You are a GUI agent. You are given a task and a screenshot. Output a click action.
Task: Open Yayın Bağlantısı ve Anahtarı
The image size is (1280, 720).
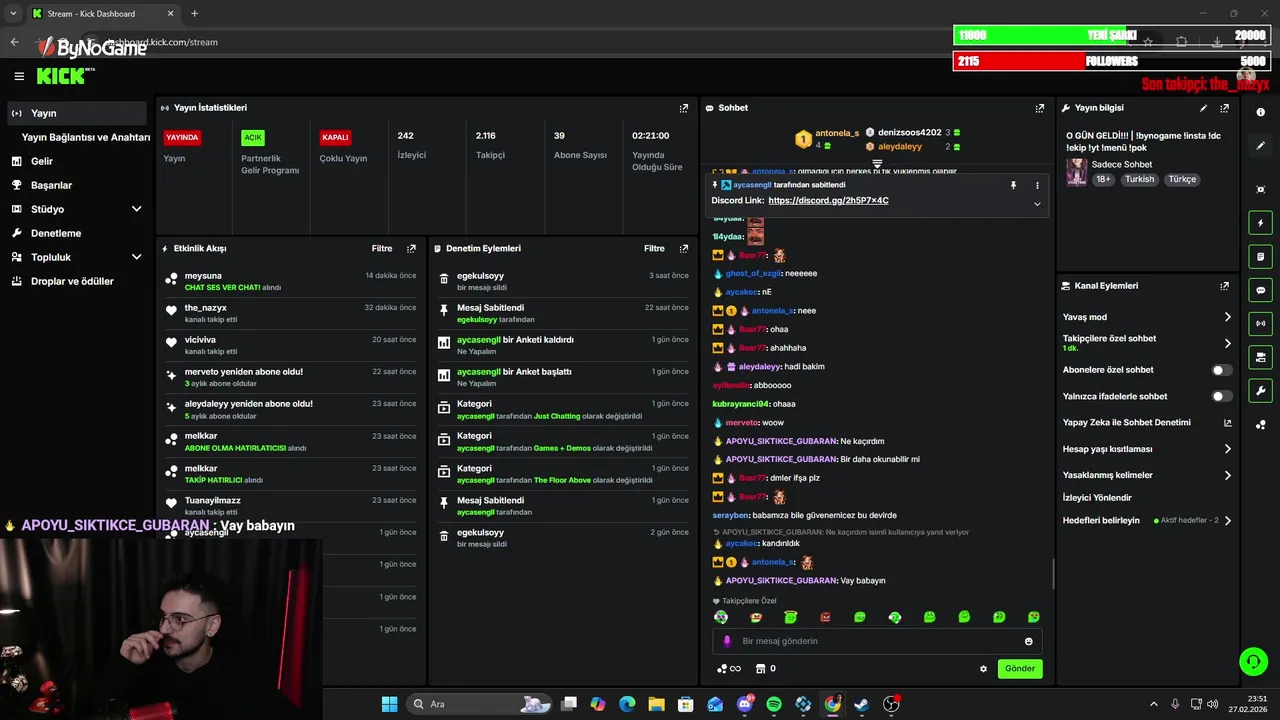86,137
